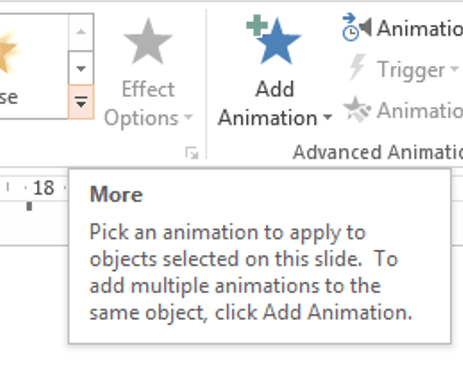Click the Animation Pane text label
This screenshot has width=463, height=365.
pos(420,28)
